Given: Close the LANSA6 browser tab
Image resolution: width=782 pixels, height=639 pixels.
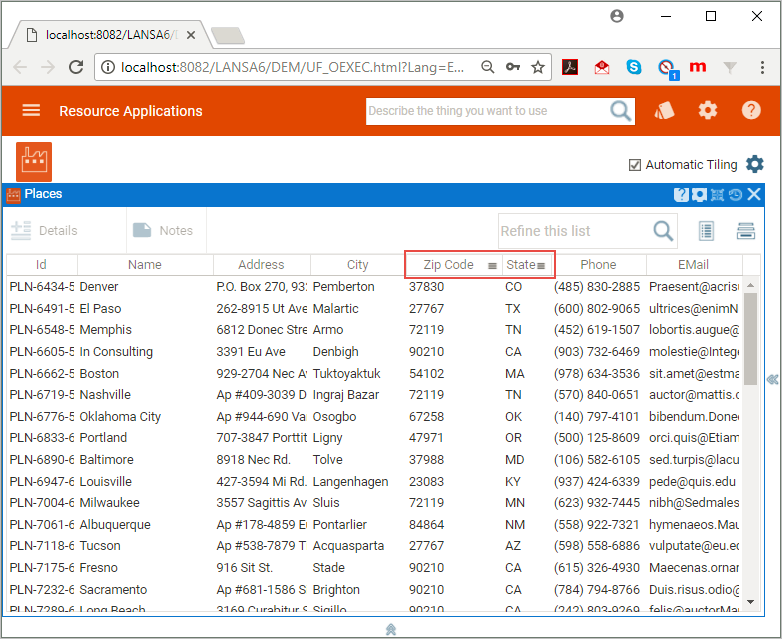Looking at the screenshot, I should [x=191, y=35].
